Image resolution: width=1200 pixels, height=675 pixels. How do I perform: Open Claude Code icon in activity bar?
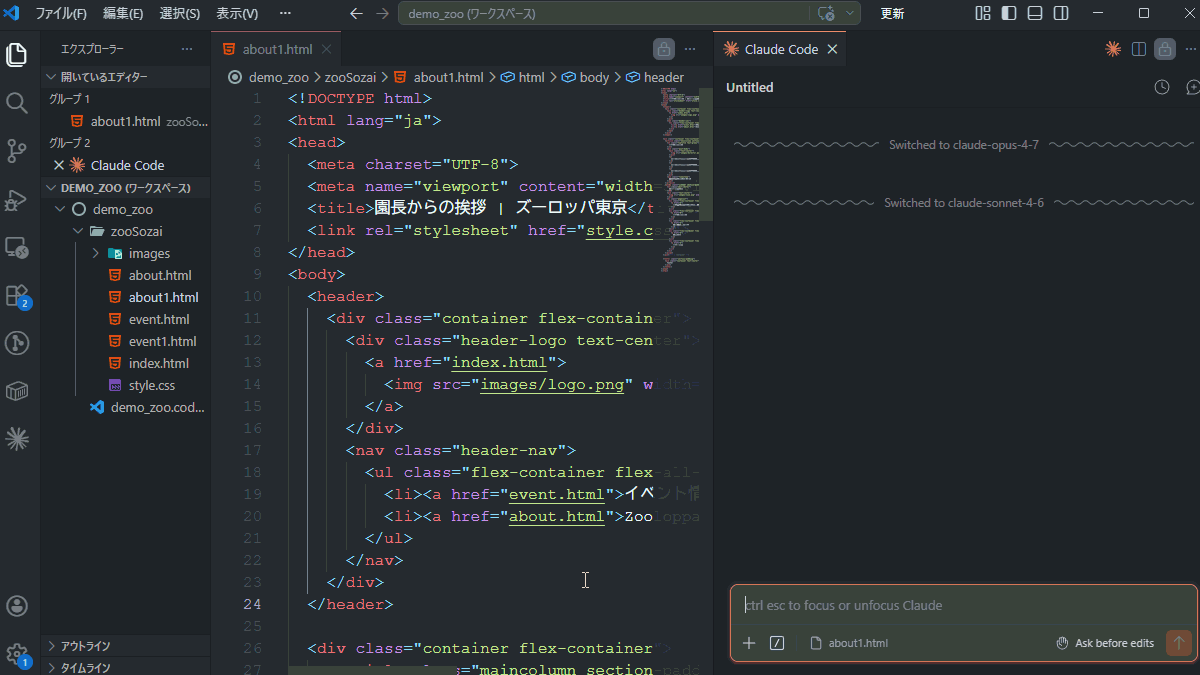[17, 438]
